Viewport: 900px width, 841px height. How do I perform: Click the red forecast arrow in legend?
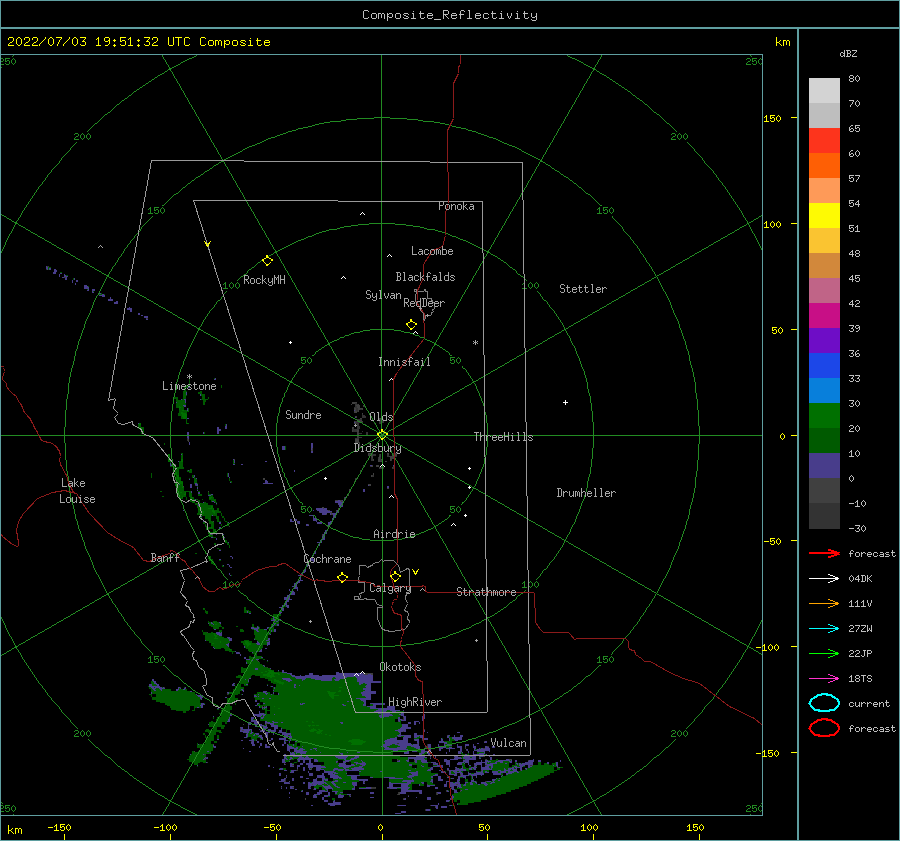824,553
